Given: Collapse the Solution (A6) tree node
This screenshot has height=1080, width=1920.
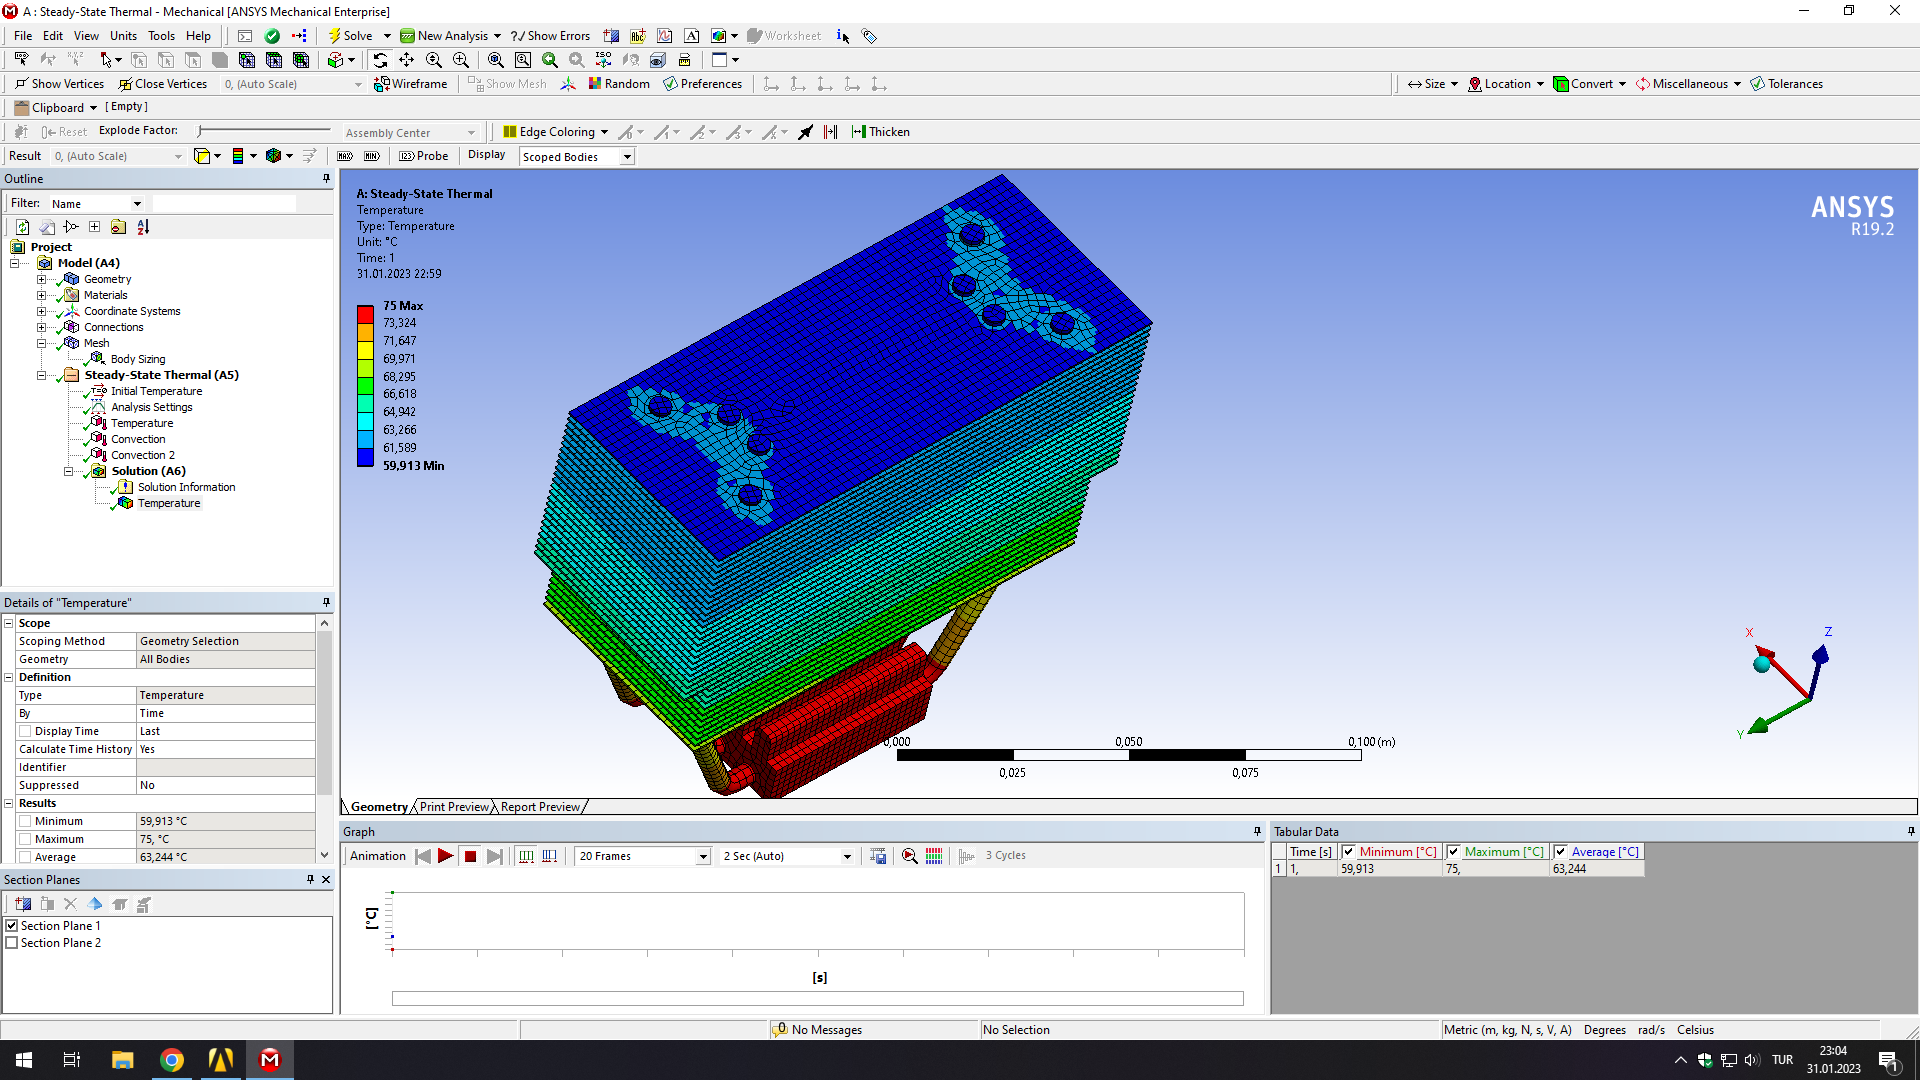Looking at the screenshot, I should pos(69,471).
